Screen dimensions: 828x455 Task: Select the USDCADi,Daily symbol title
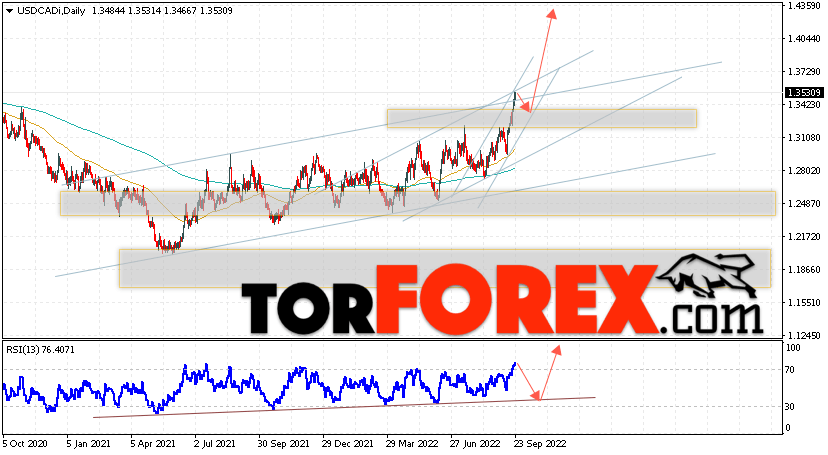(51, 11)
